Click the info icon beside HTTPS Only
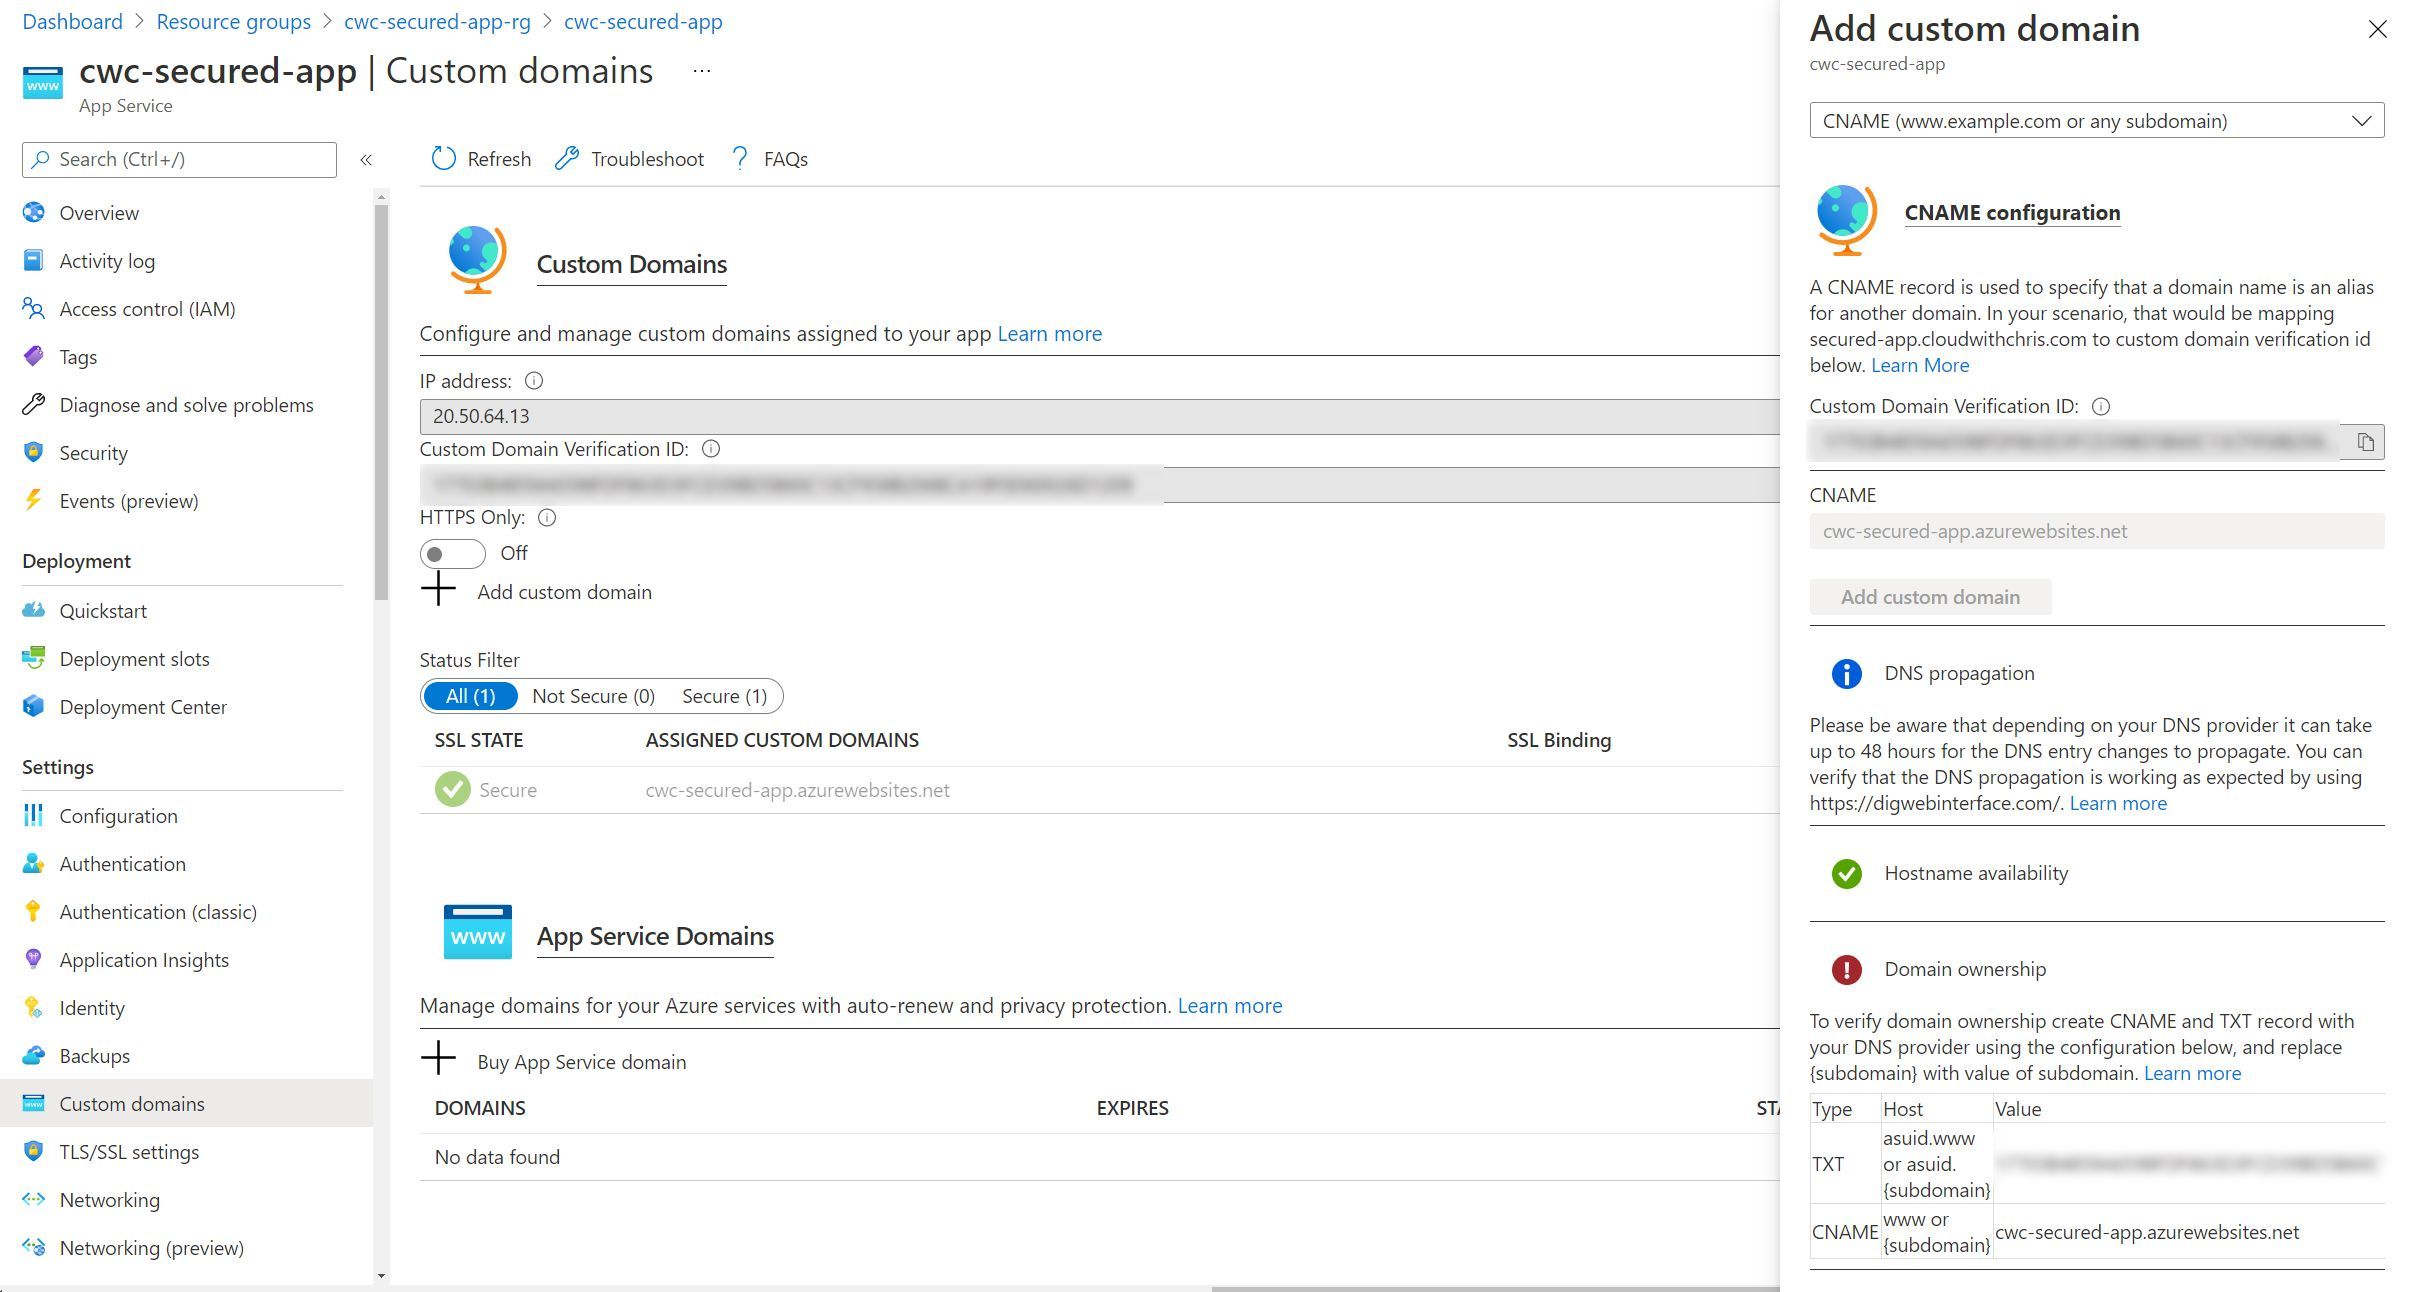The height and width of the screenshot is (1292, 2412). click(546, 517)
